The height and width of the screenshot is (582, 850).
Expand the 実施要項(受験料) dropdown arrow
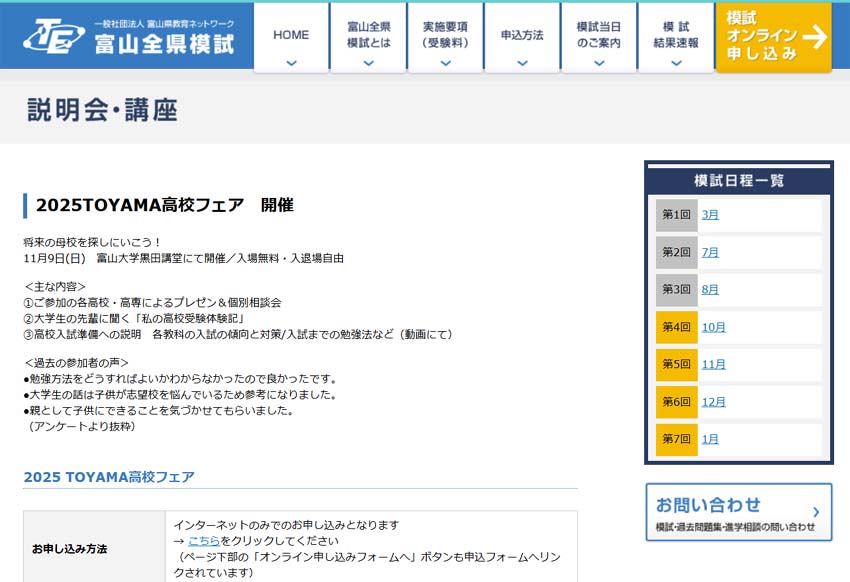pyautogui.click(x=445, y=63)
